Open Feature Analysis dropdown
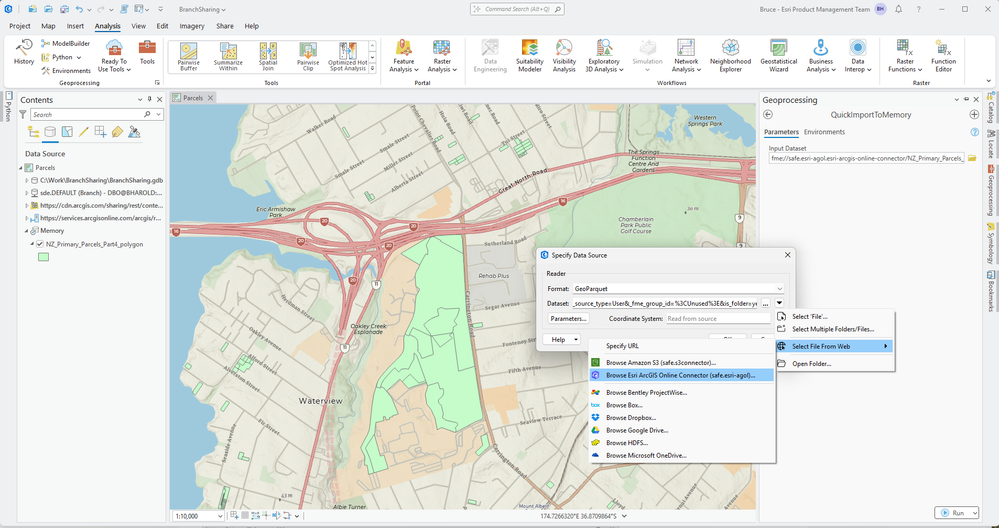Viewport: 999px width, 528px height. click(x=403, y=56)
